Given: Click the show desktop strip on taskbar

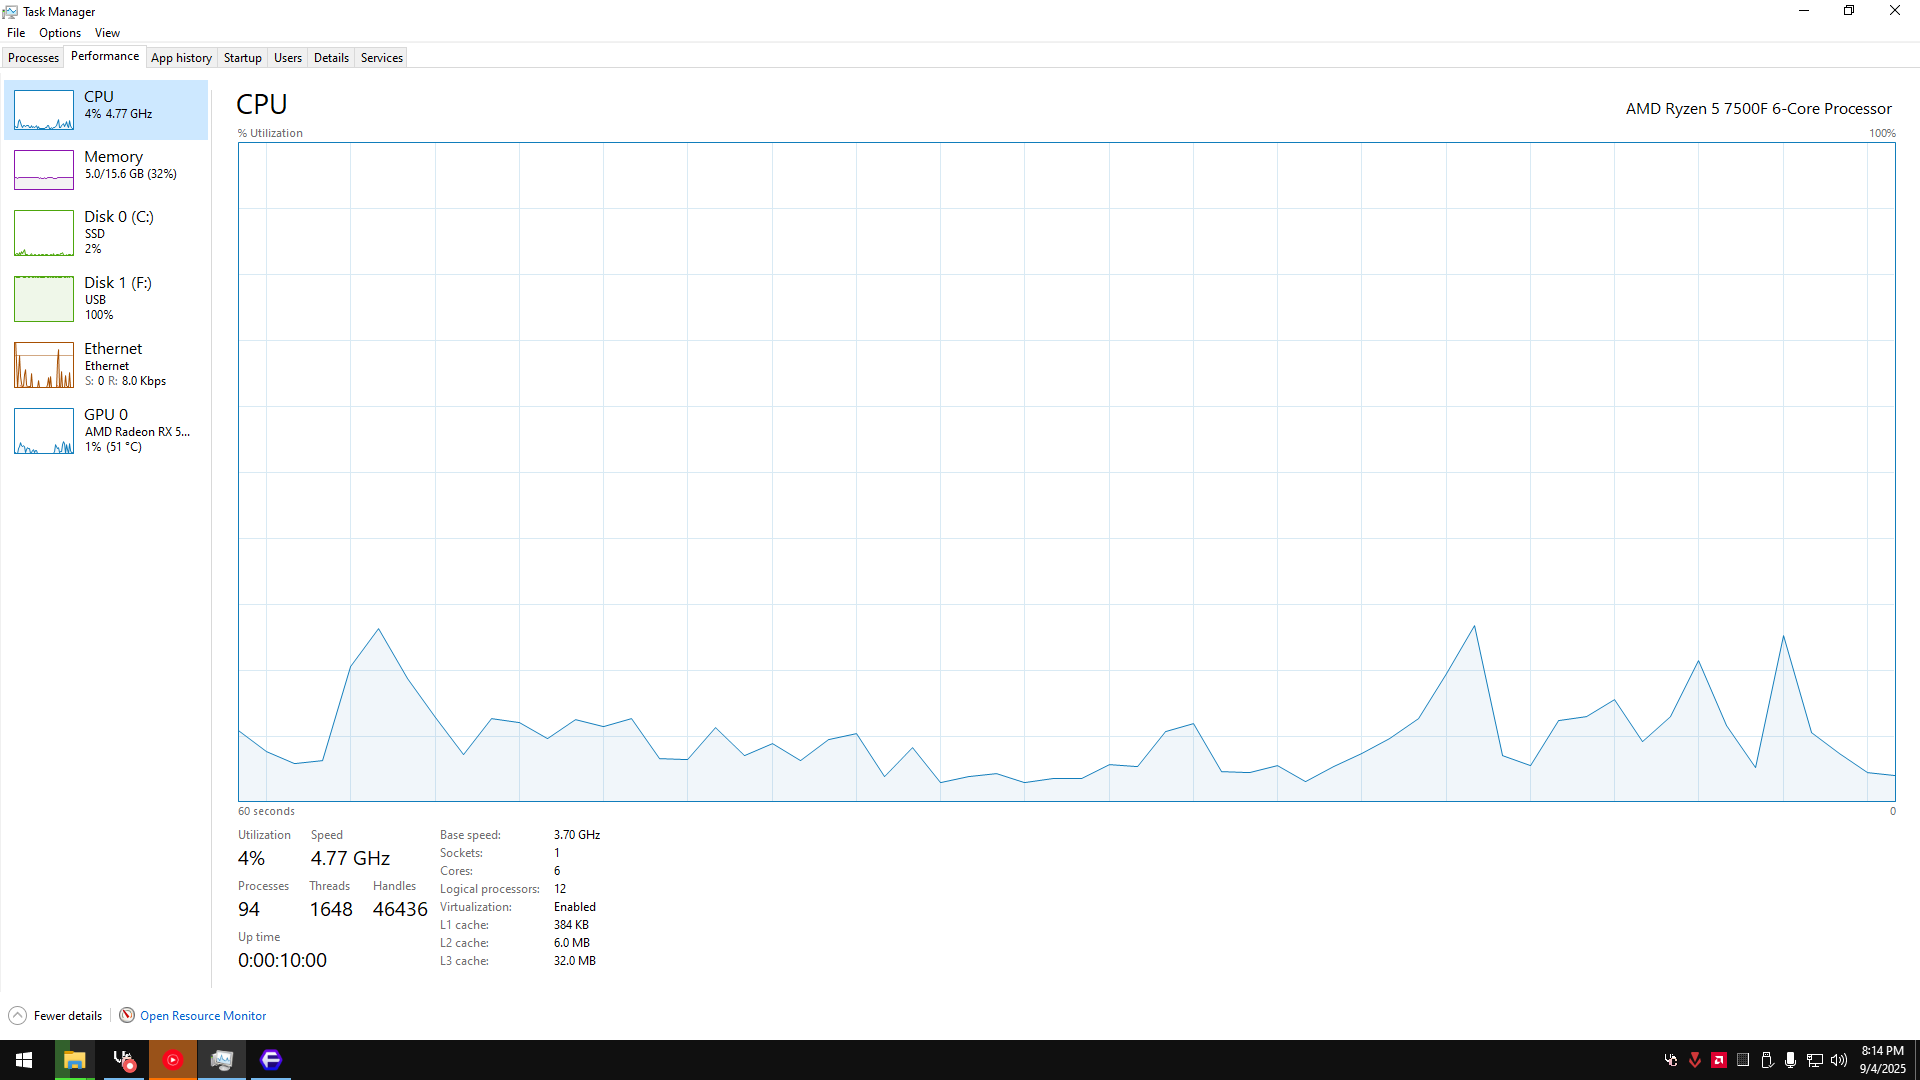Looking at the screenshot, I should point(1917,1060).
